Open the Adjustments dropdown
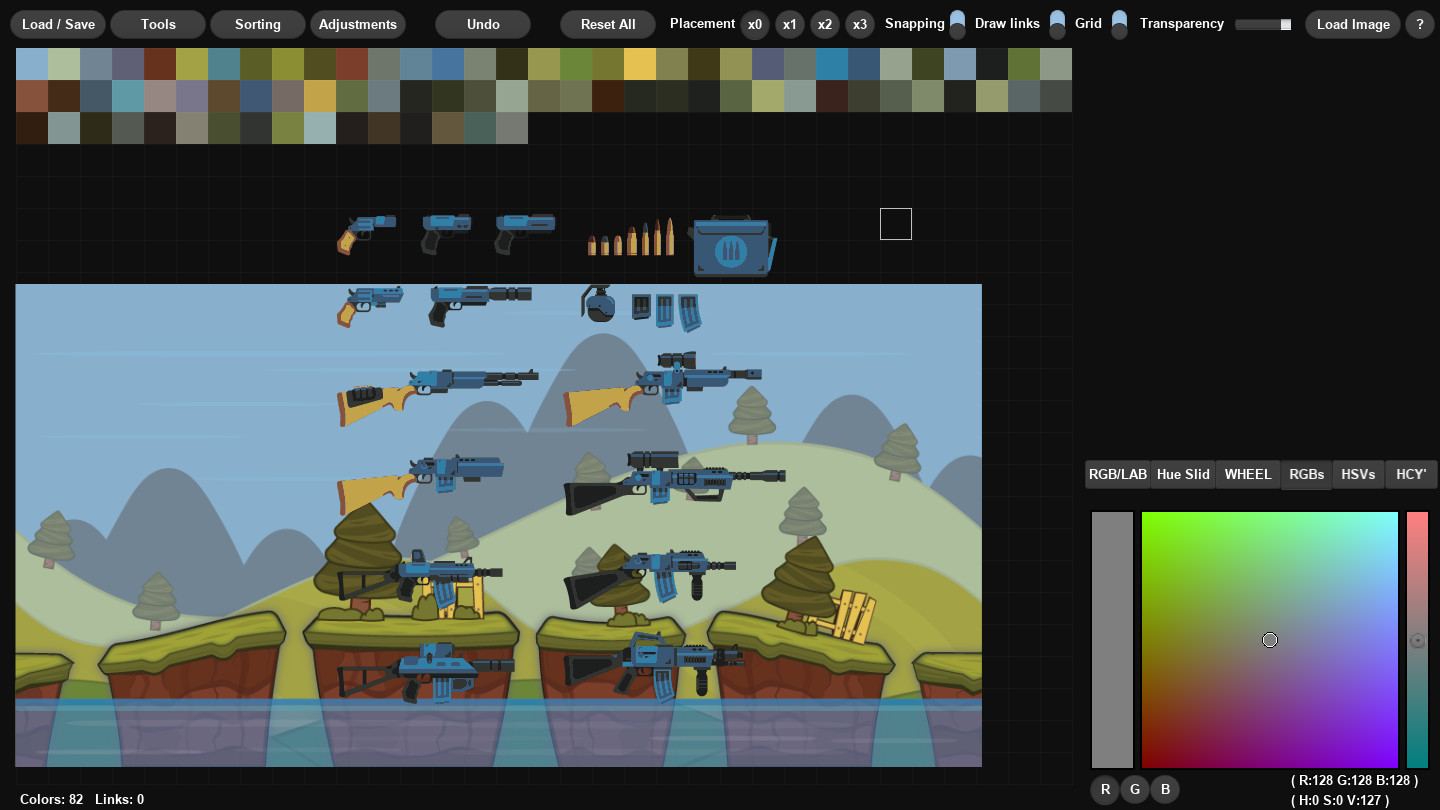This screenshot has height=810, width=1440. [357, 24]
